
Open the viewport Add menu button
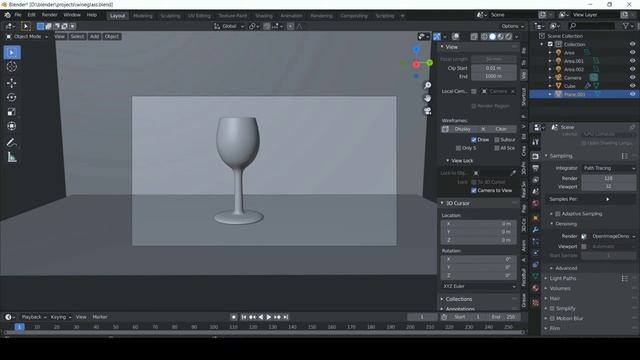coord(94,37)
